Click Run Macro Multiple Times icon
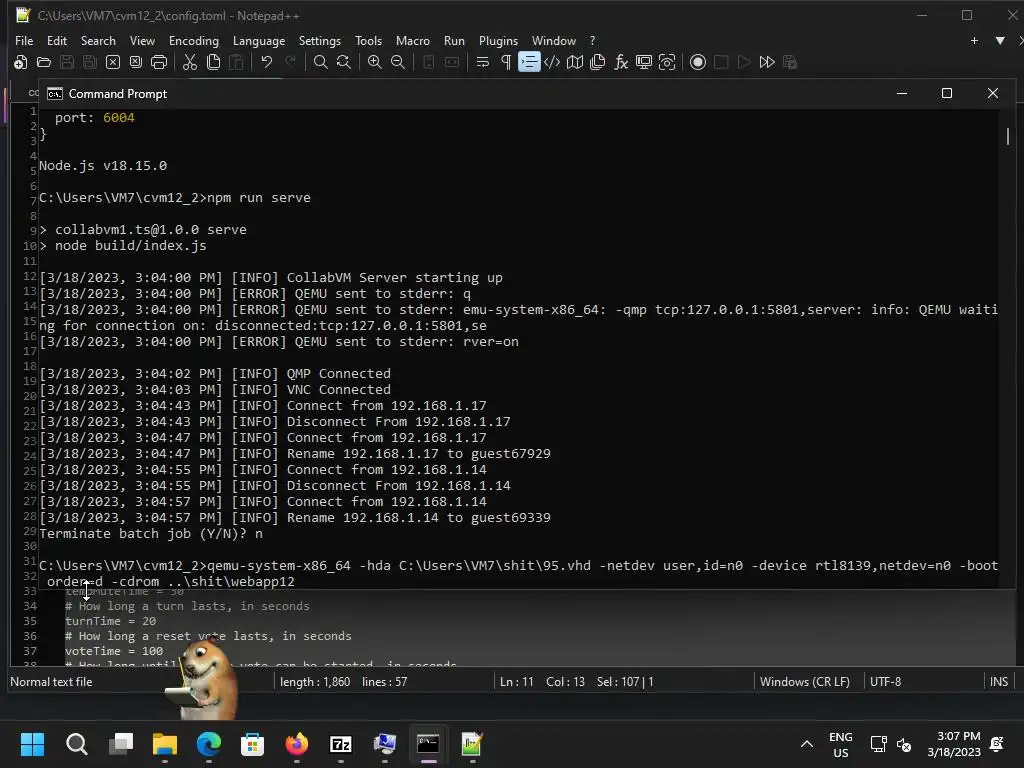This screenshot has height=768, width=1024. 767,62
